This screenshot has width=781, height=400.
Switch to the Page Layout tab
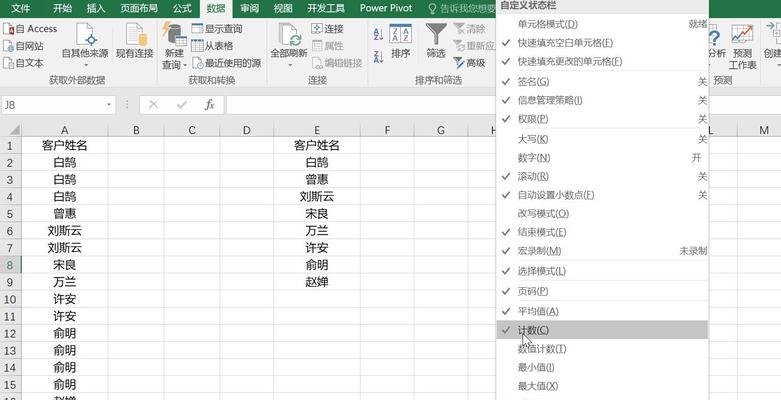[139, 8]
